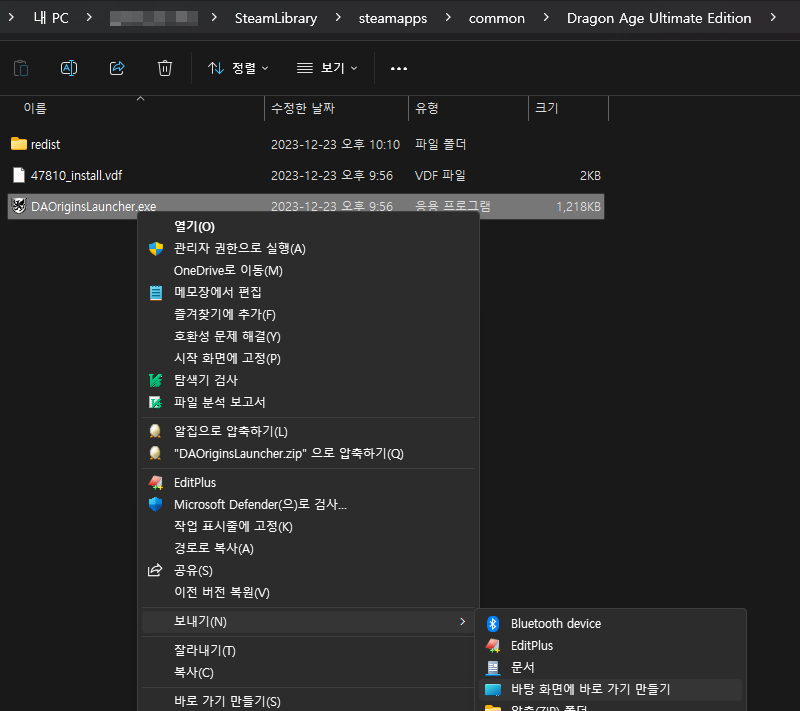
Task: Choose 복사(C) in context menu
Action: [309, 672]
